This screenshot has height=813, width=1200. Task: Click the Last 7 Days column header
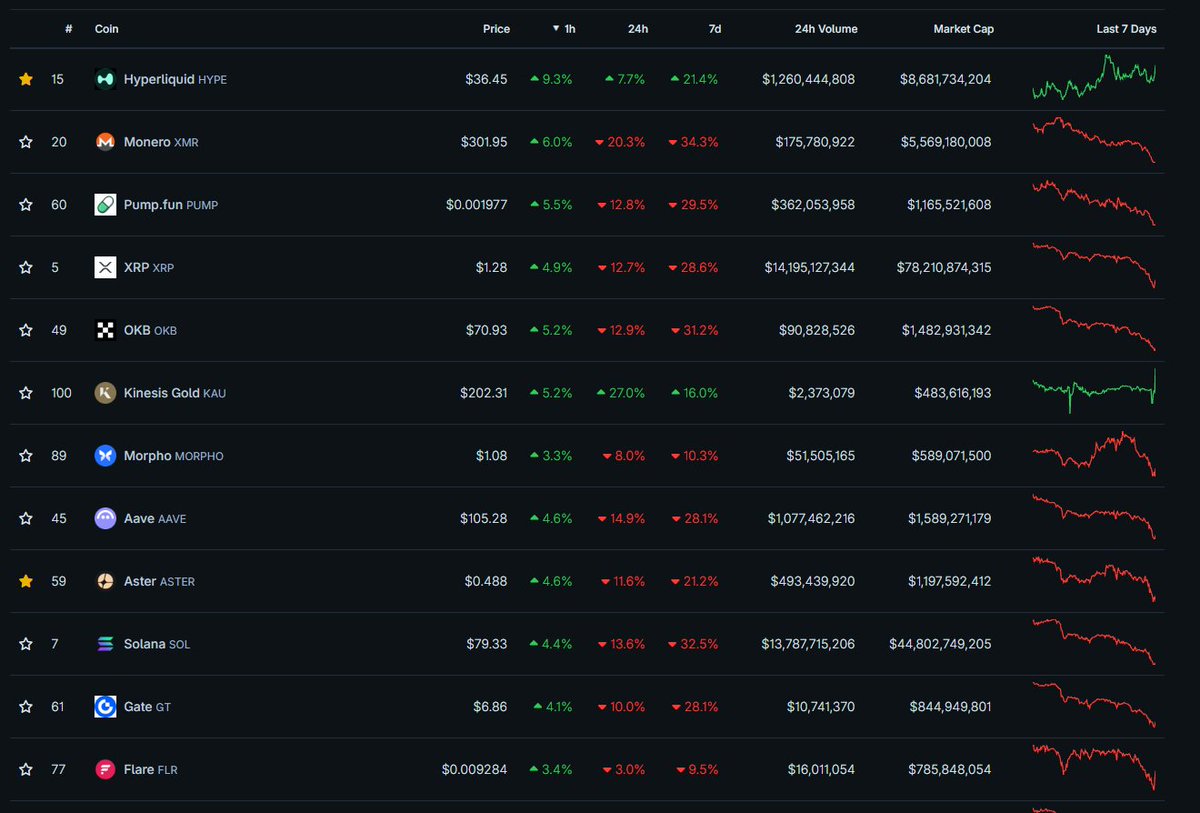(1126, 29)
